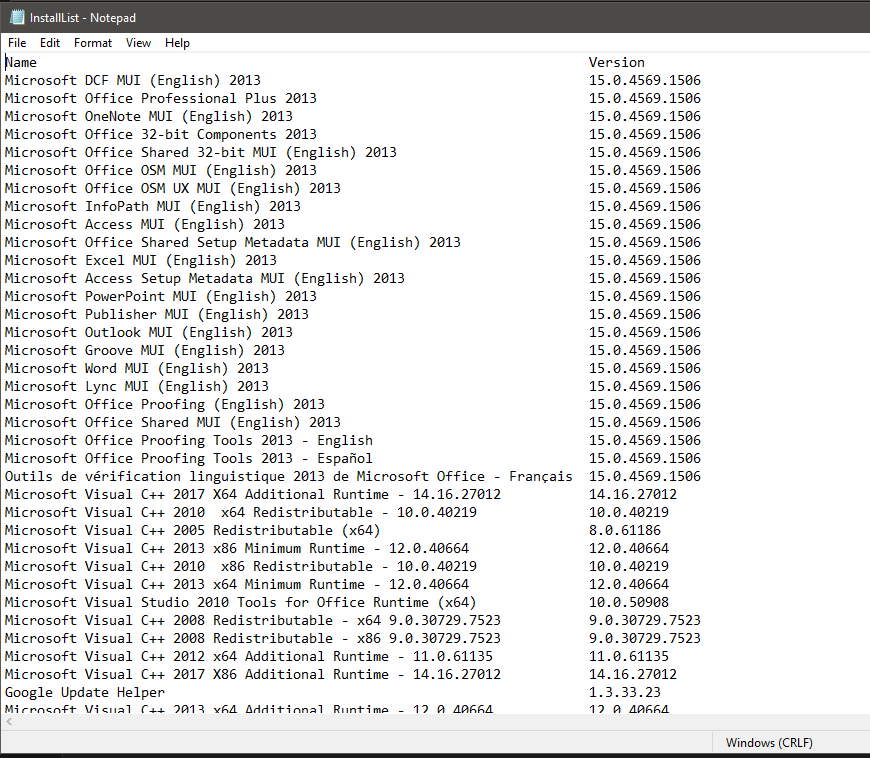Click the Version header text
This screenshot has width=870, height=758.
click(x=616, y=62)
